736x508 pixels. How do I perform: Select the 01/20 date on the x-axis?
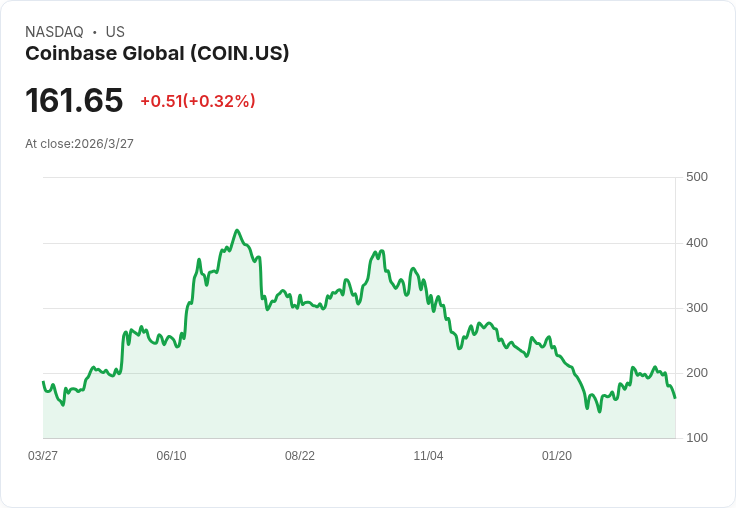(557, 456)
